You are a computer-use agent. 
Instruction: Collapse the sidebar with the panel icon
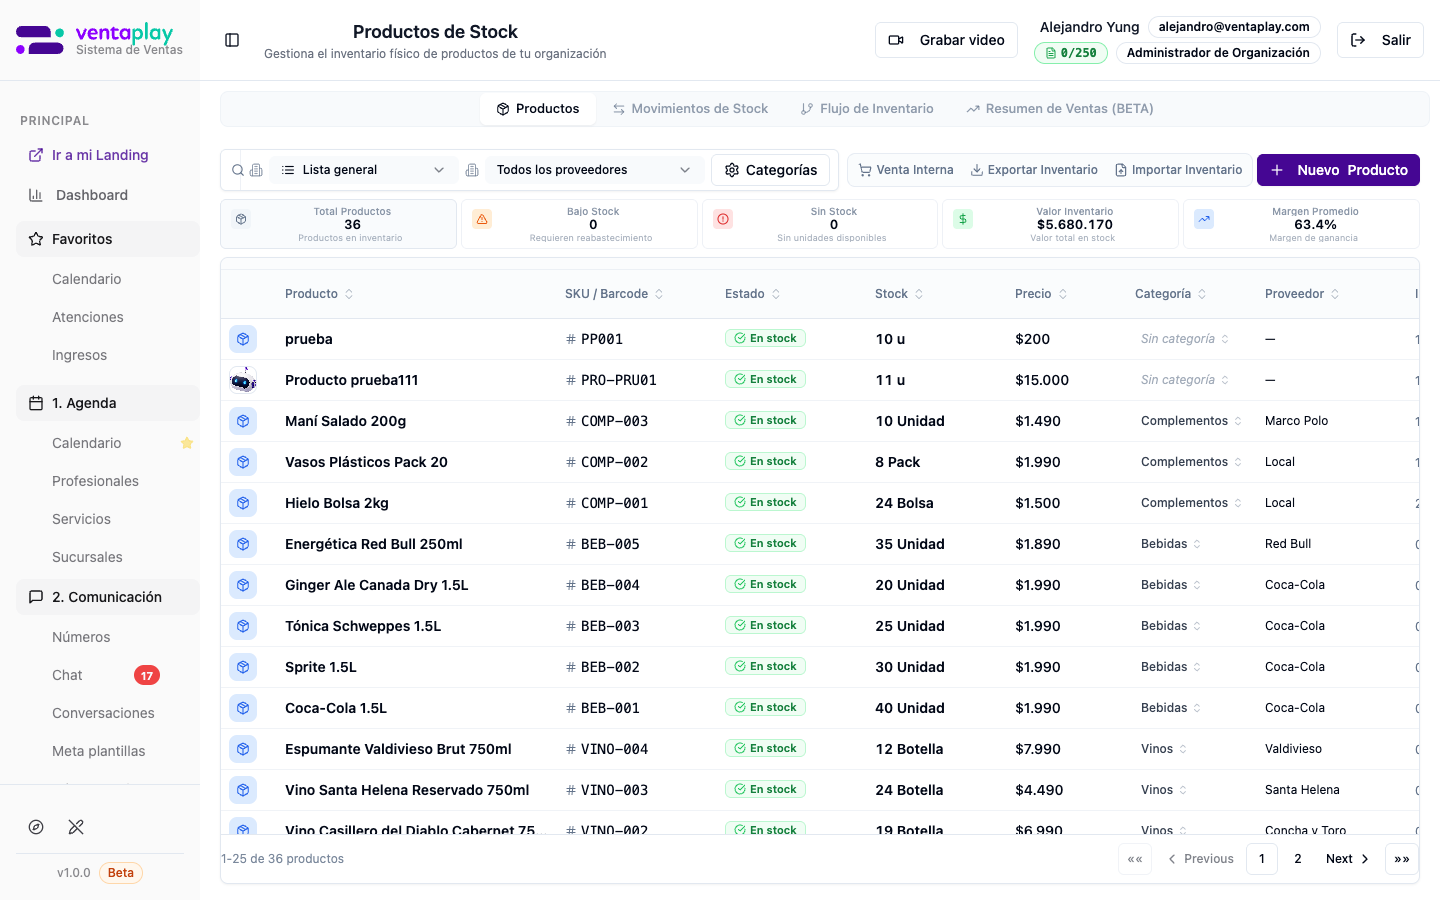232,39
